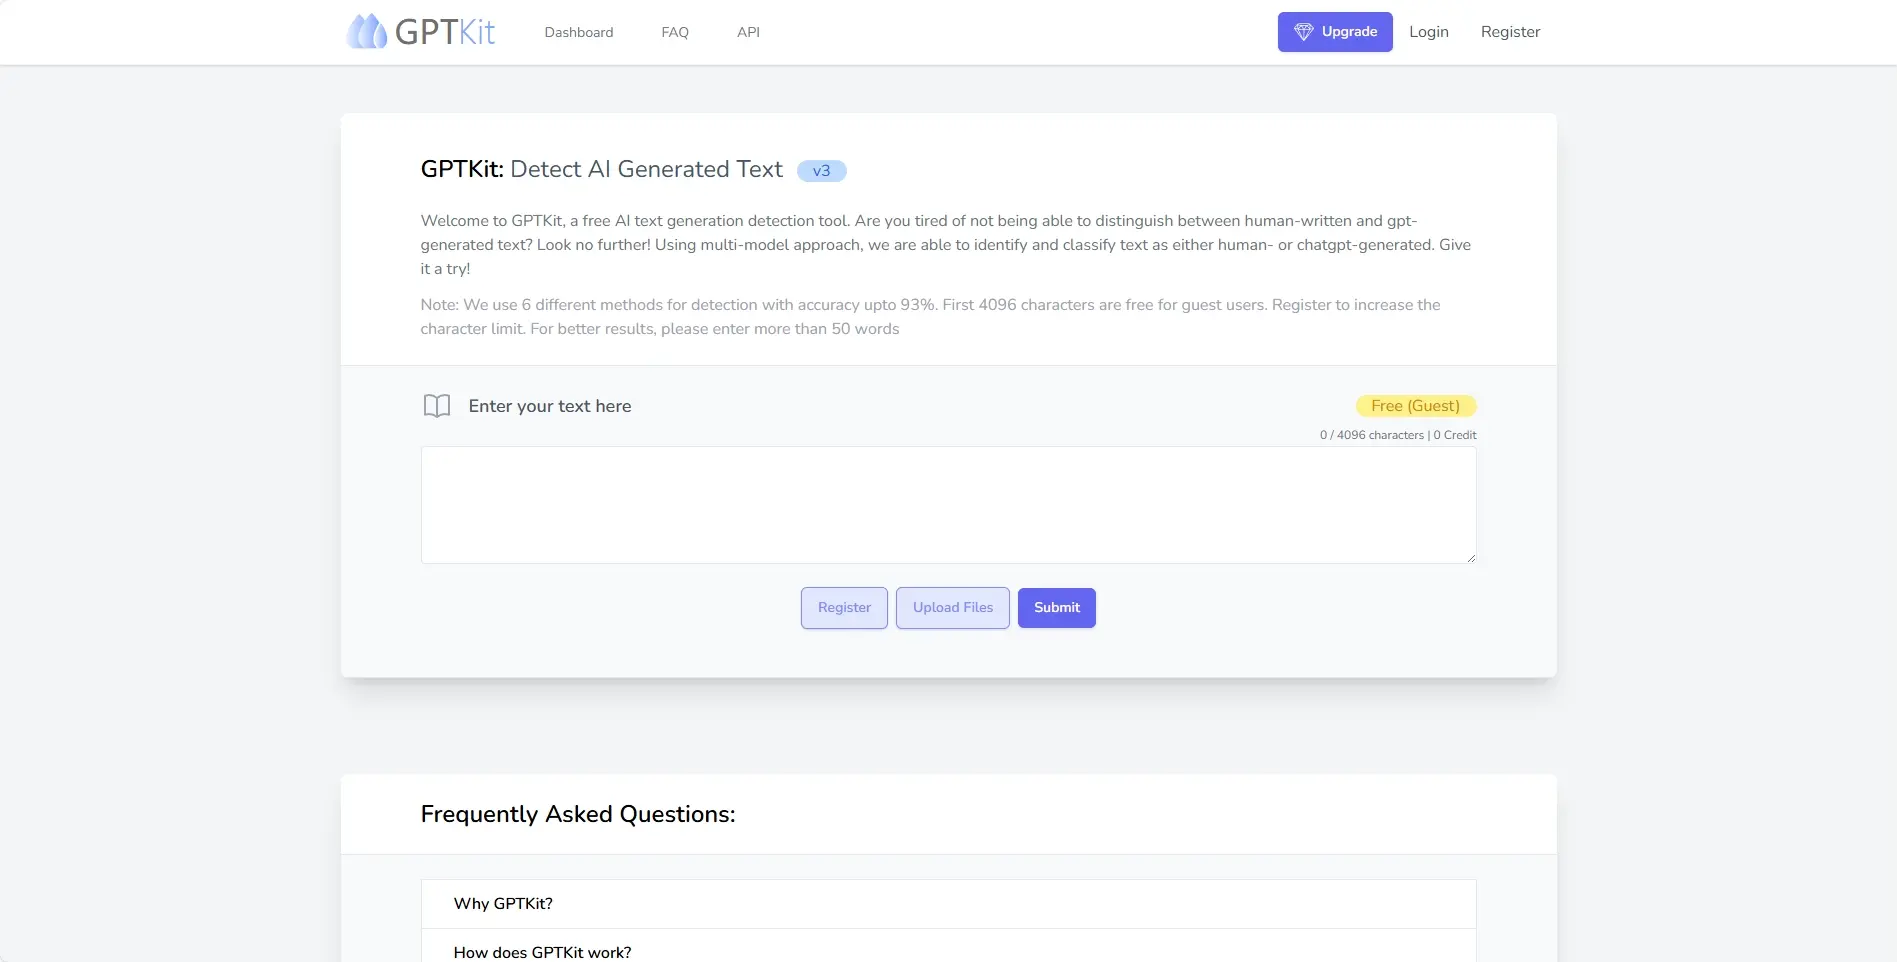Click the yellow Free (Guest) highlight bar
The image size is (1897, 962).
[x=1415, y=406]
